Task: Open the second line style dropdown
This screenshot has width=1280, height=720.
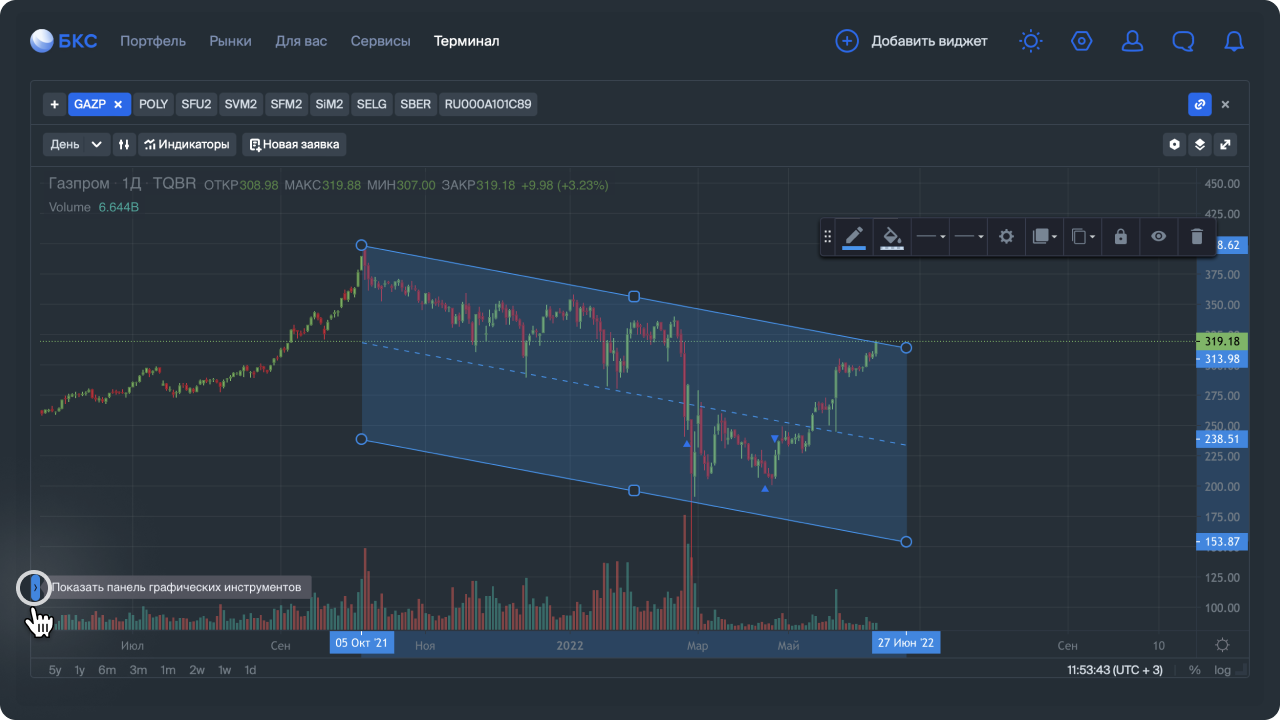Action: pos(968,237)
